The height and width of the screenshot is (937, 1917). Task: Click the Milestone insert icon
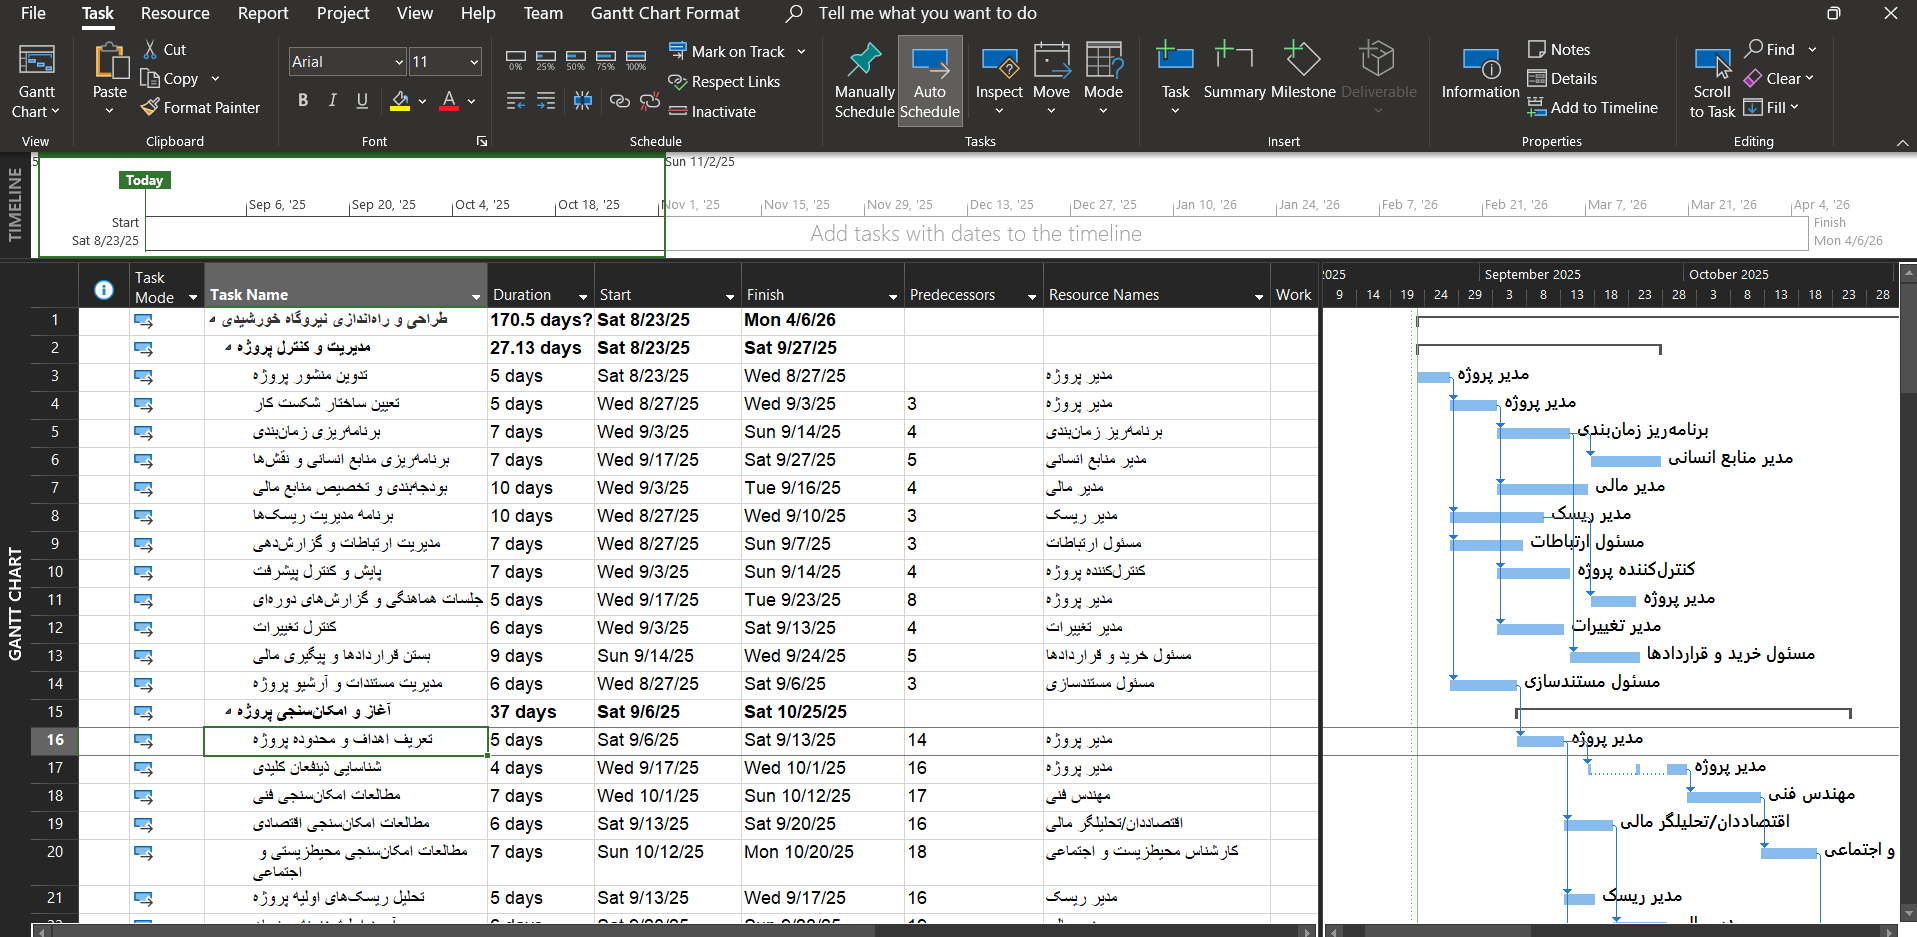pos(1302,60)
